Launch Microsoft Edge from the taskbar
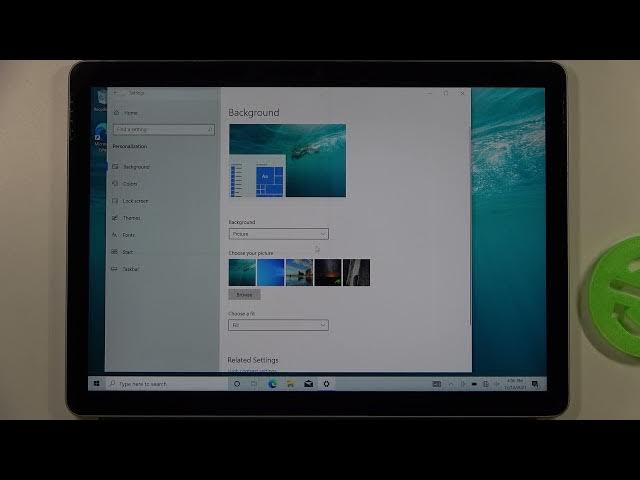The height and width of the screenshot is (480, 640). (272, 384)
